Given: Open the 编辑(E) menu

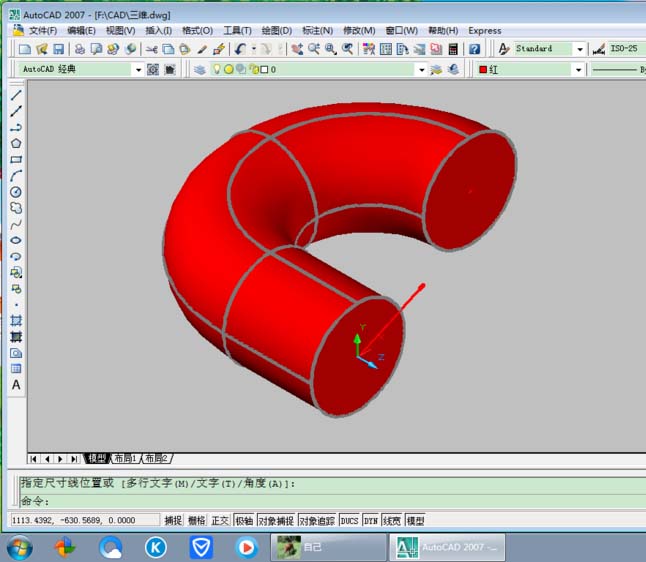Looking at the screenshot, I should pos(81,31).
